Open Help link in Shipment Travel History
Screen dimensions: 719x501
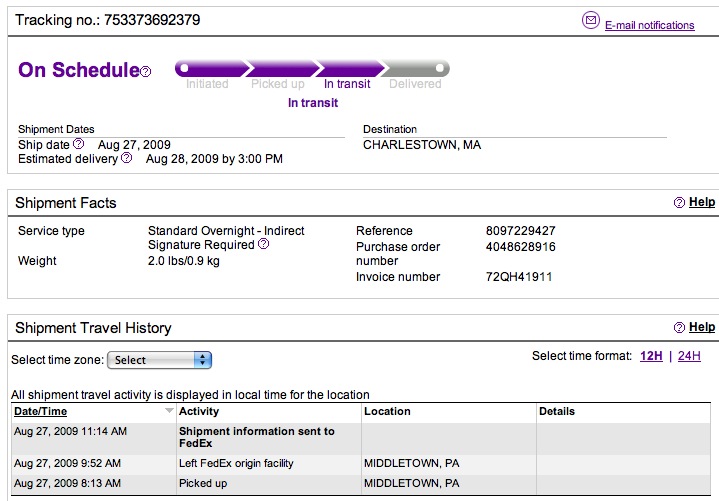point(702,327)
